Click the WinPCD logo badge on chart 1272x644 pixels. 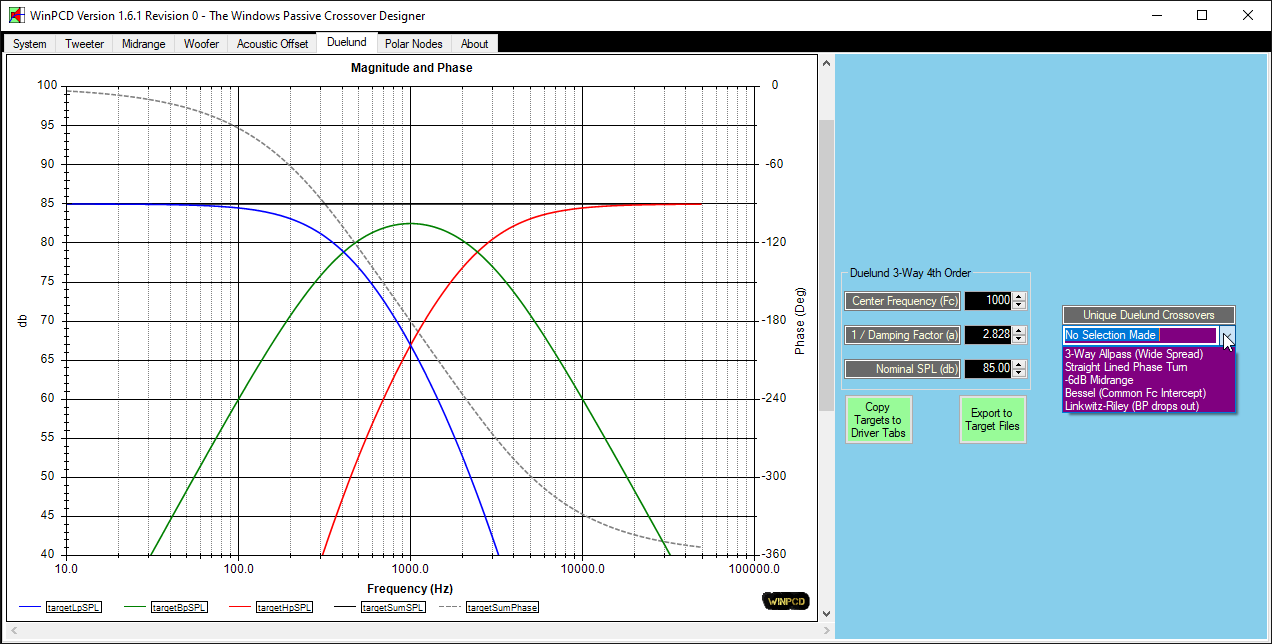tap(784, 601)
